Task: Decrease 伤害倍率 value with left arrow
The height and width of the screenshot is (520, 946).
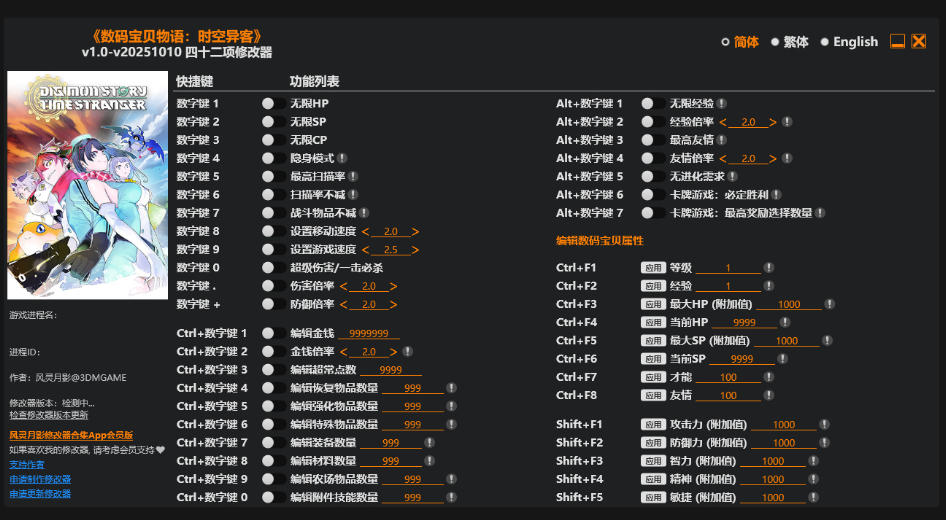Action: [343, 286]
